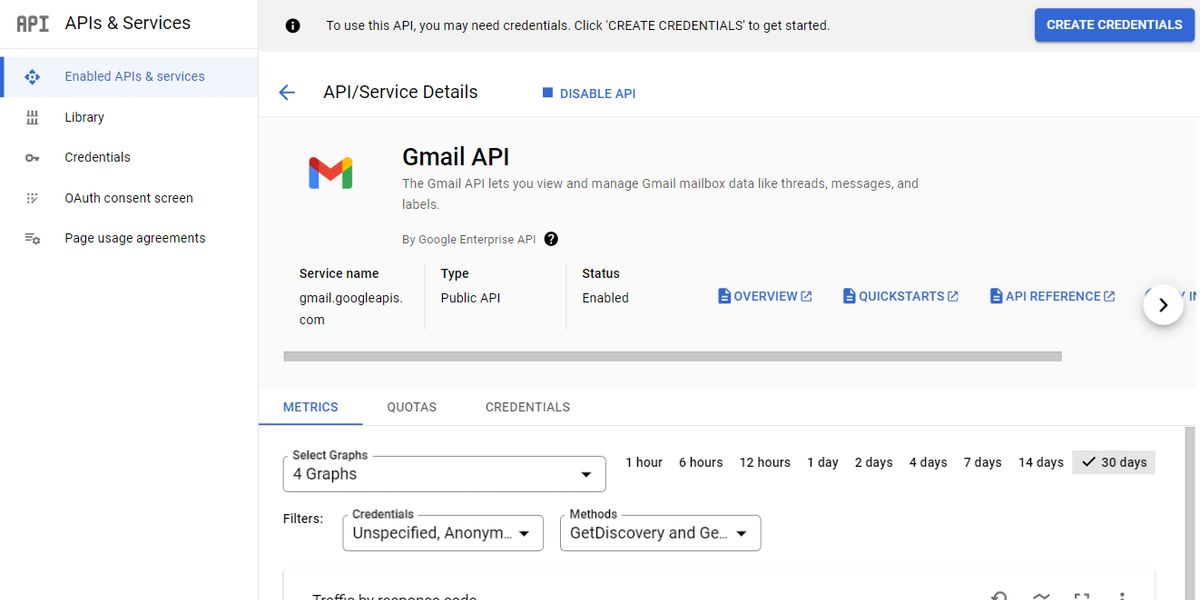Screen dimensions: 1200x600
Task: Open the Select Graphs dropdown
Action: 444,474
